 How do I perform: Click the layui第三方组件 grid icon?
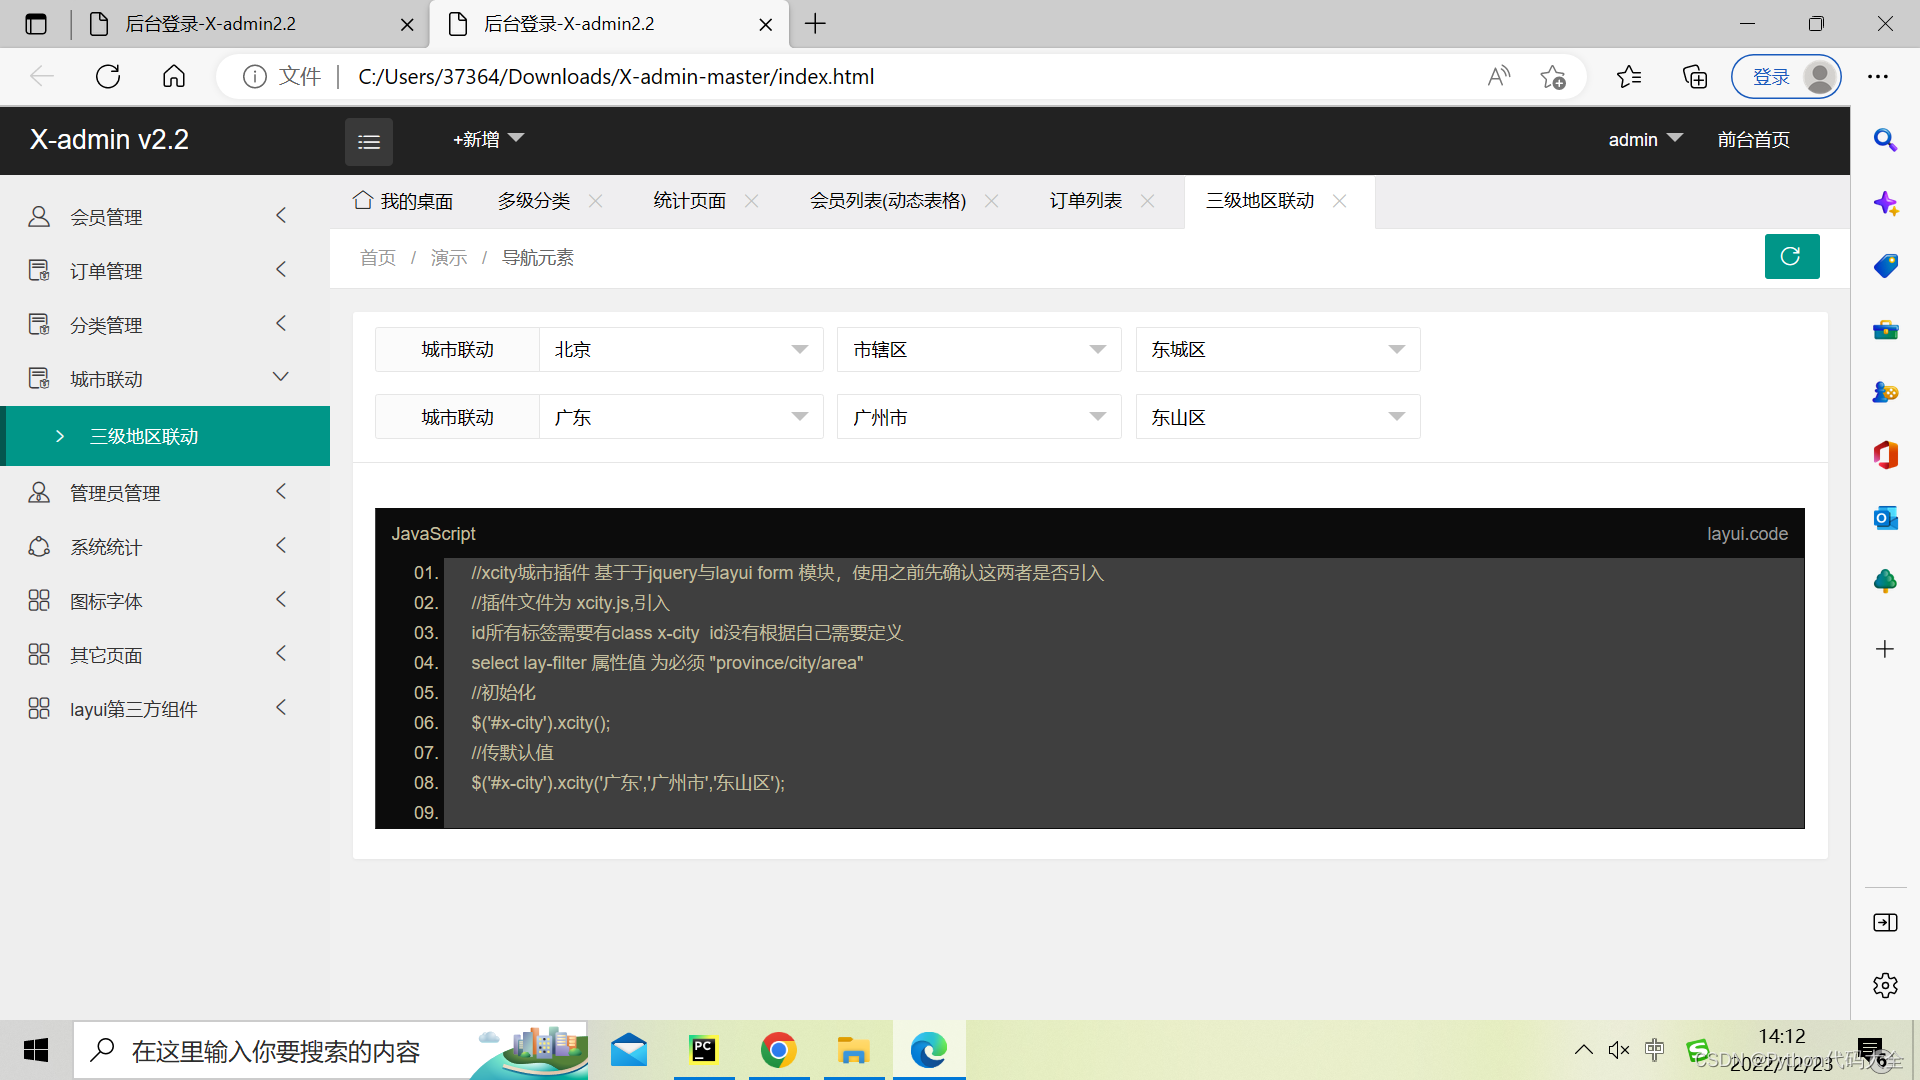pos(39,708)
